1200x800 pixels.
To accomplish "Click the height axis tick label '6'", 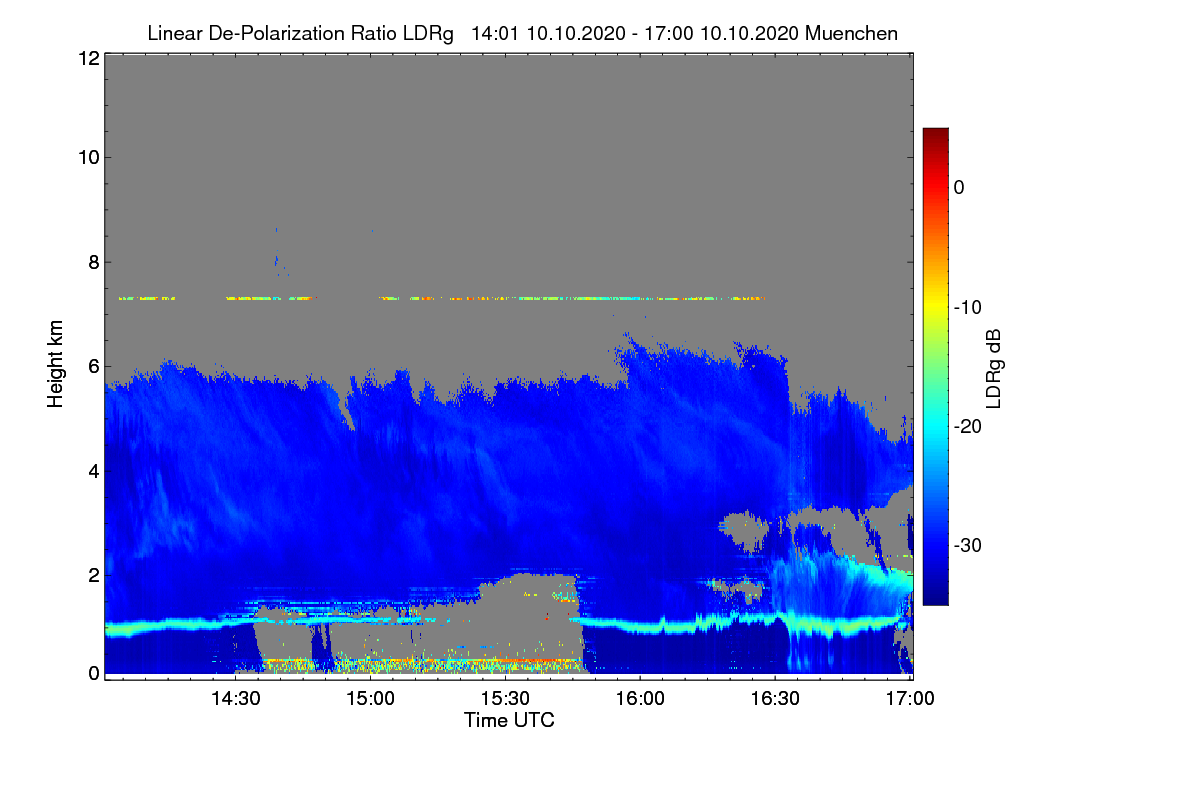I will point(93,366).
